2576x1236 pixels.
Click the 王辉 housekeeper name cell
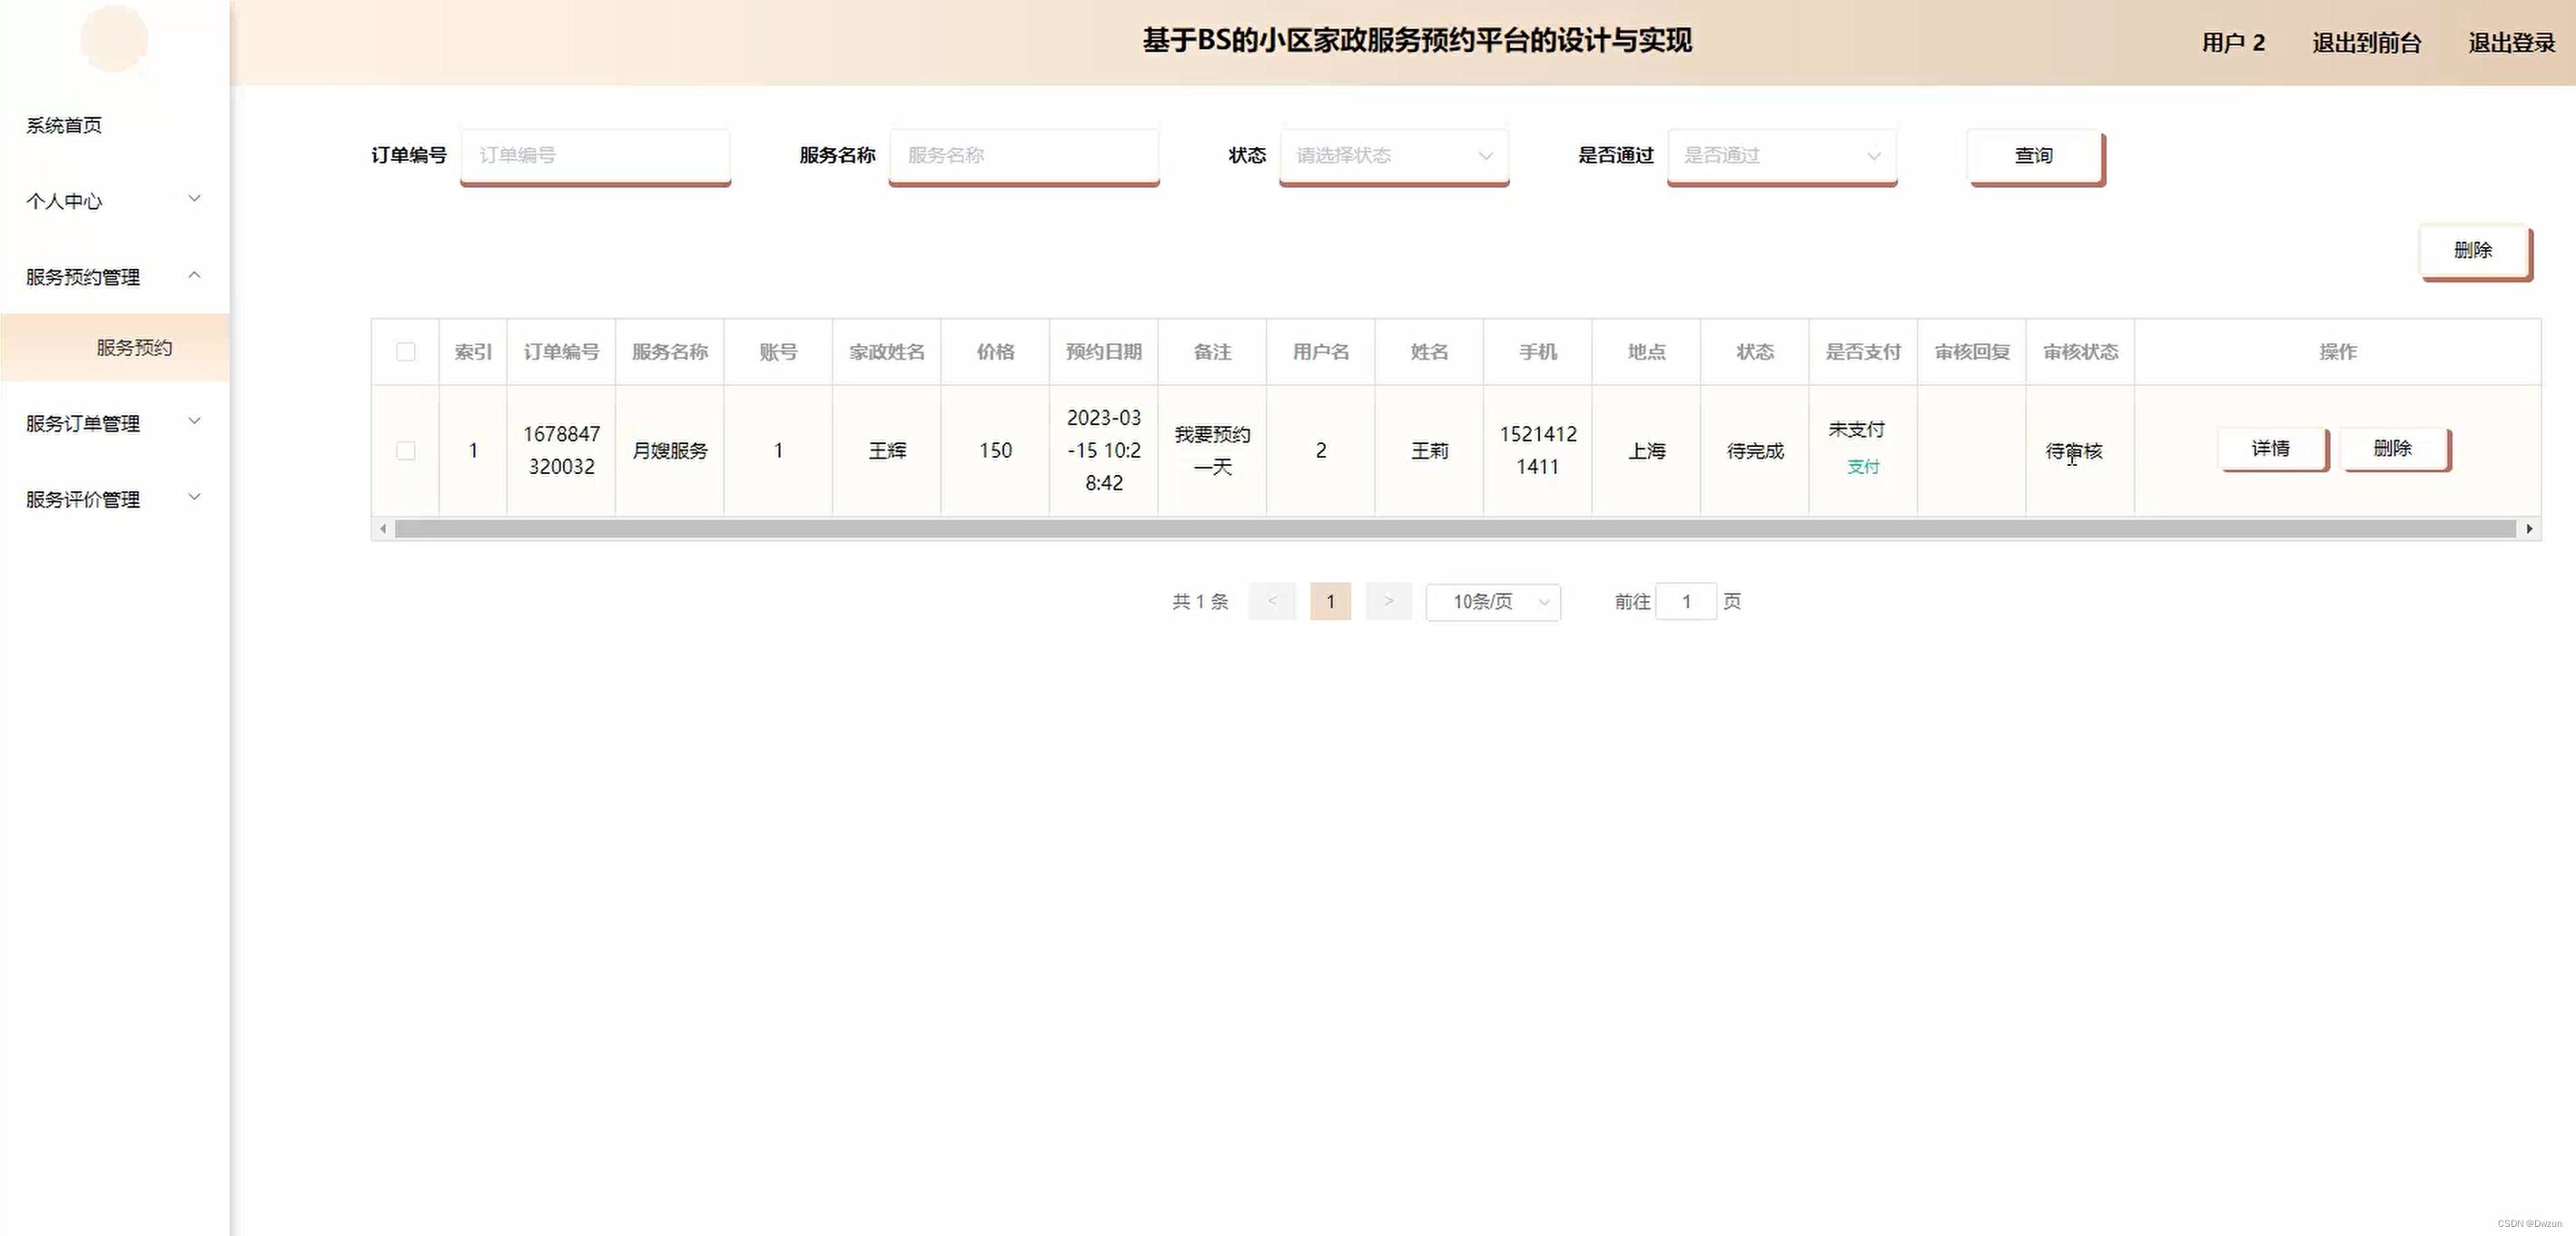pyautogui.click(x=887, y=451)
